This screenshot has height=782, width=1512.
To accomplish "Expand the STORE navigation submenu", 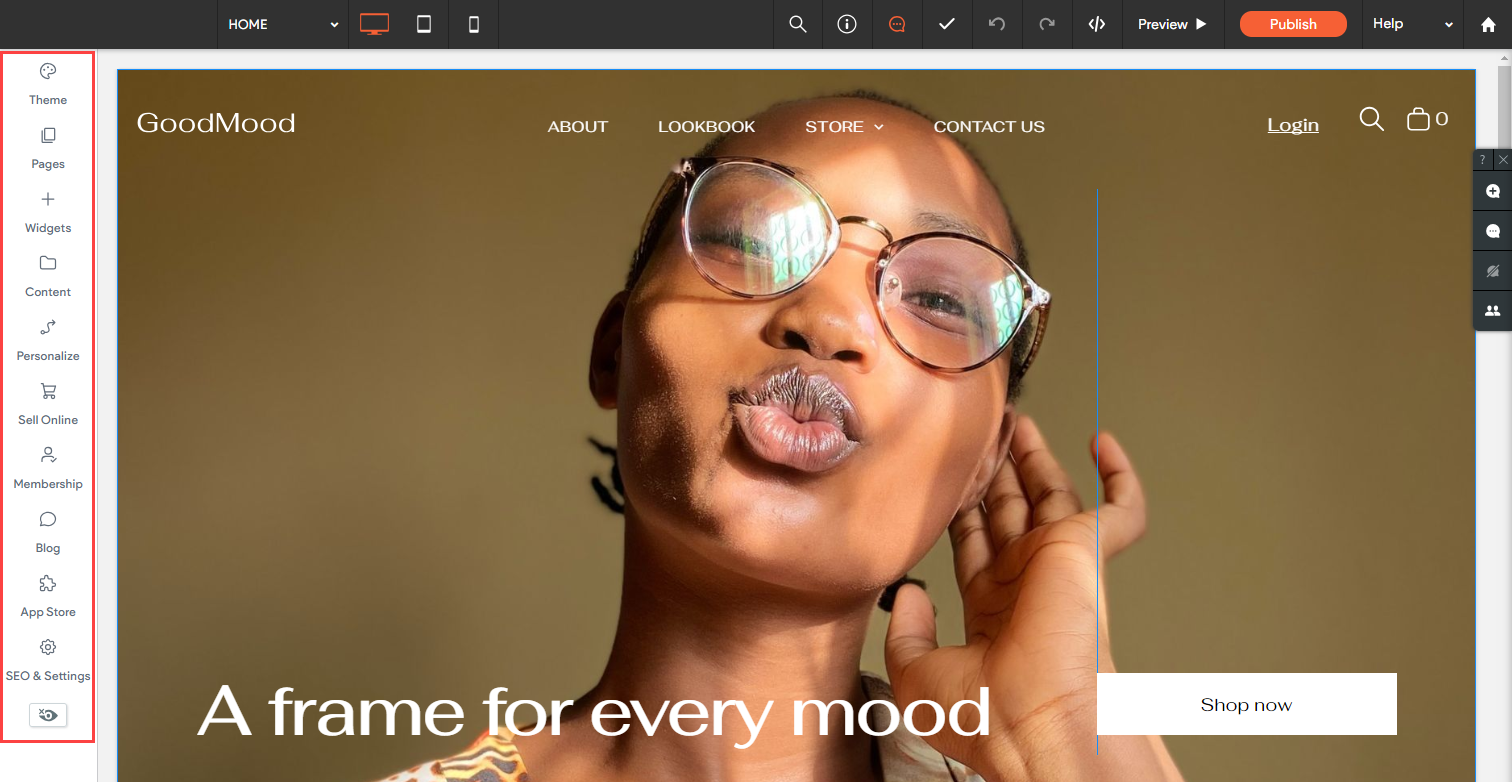I will coord(844,126).
